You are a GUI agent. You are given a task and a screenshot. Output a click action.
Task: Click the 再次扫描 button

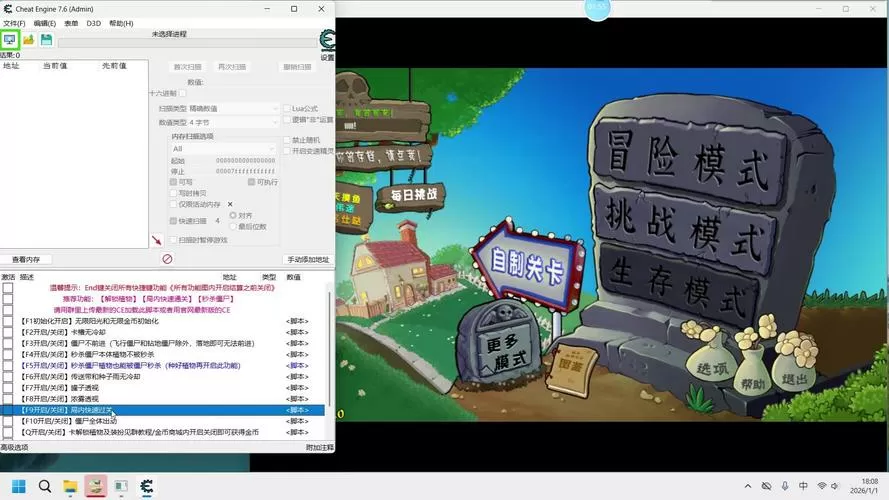coord(232,67)
